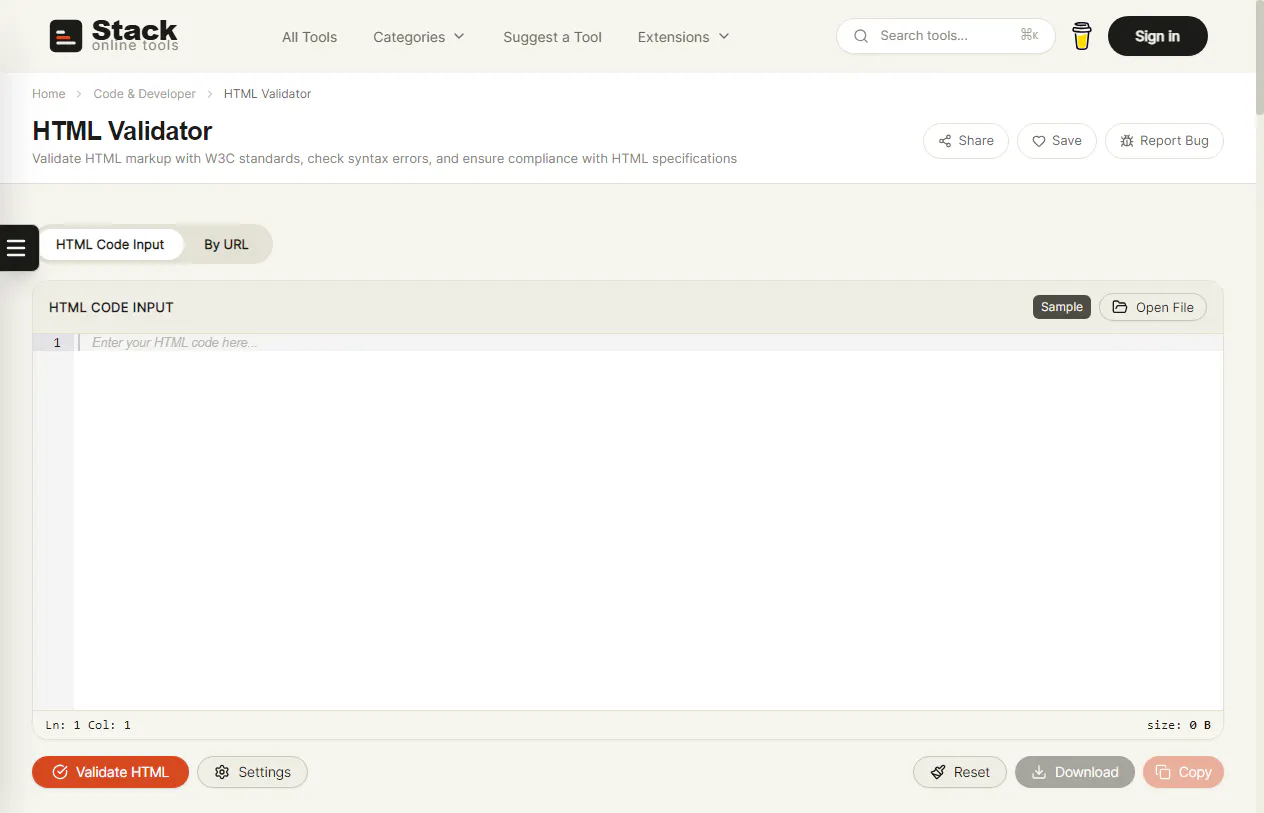Screen dimensions: 1264x813
Task: Open Suggest a Tool page
Action: [x=552, y=37]
